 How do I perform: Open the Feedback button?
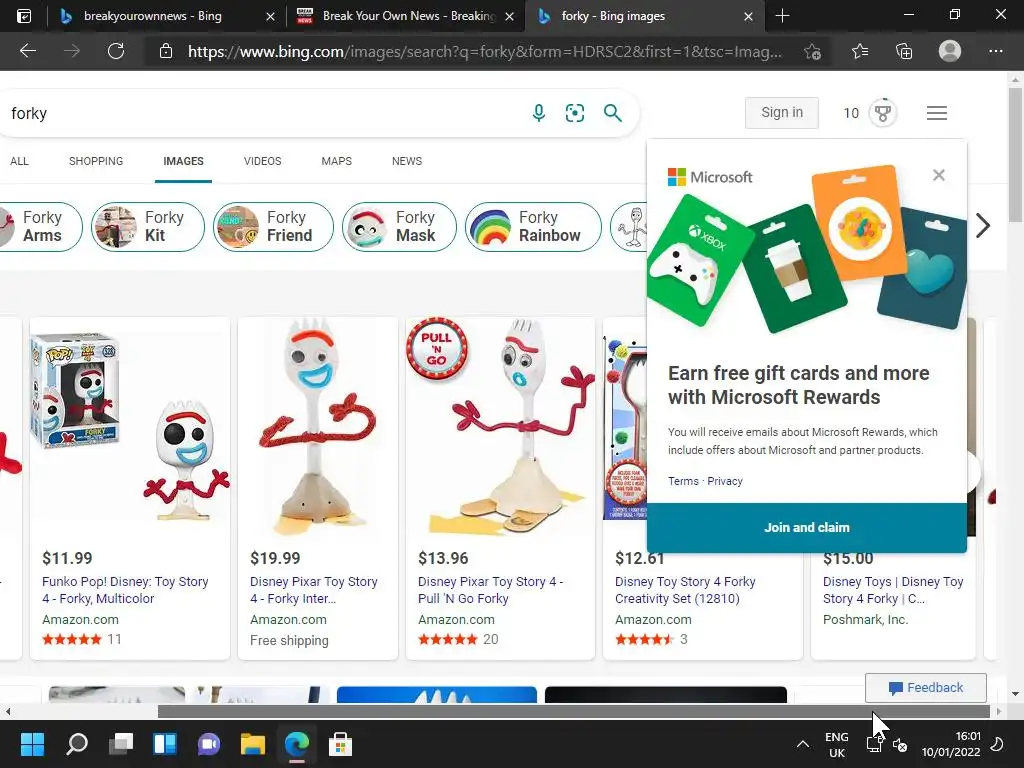(x=925, y=688)
